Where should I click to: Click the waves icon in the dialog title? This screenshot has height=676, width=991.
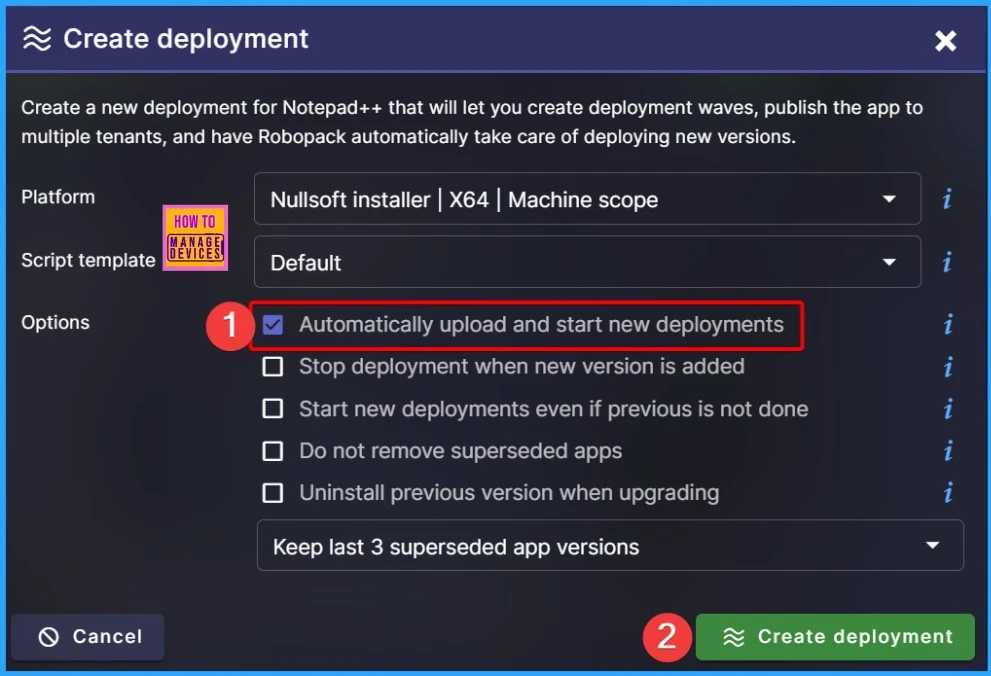(37, 39)
